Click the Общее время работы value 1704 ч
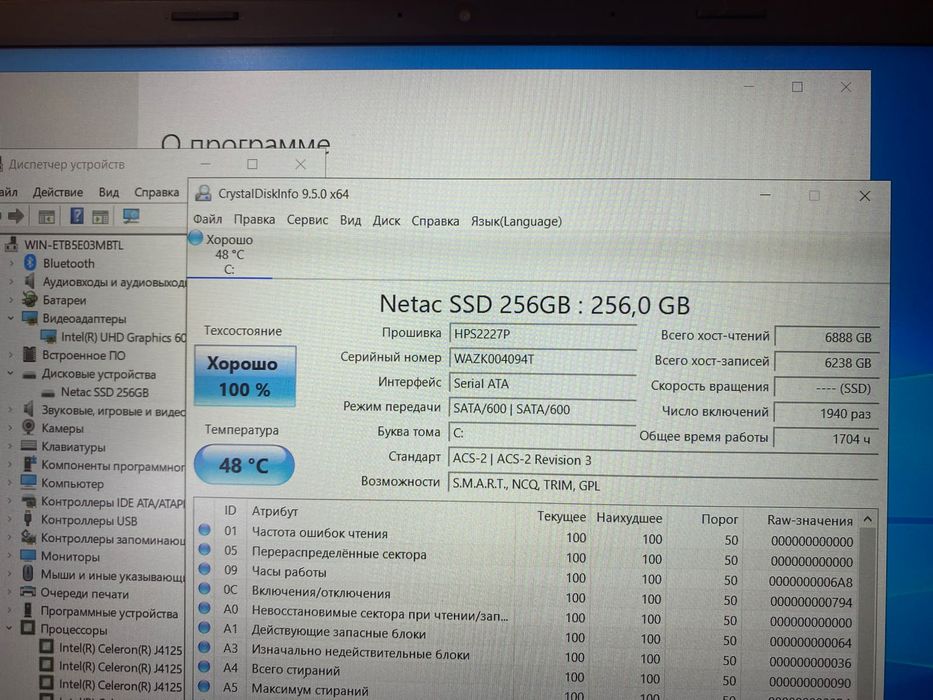Screen dimensions: 933x700 coord(826,439)
